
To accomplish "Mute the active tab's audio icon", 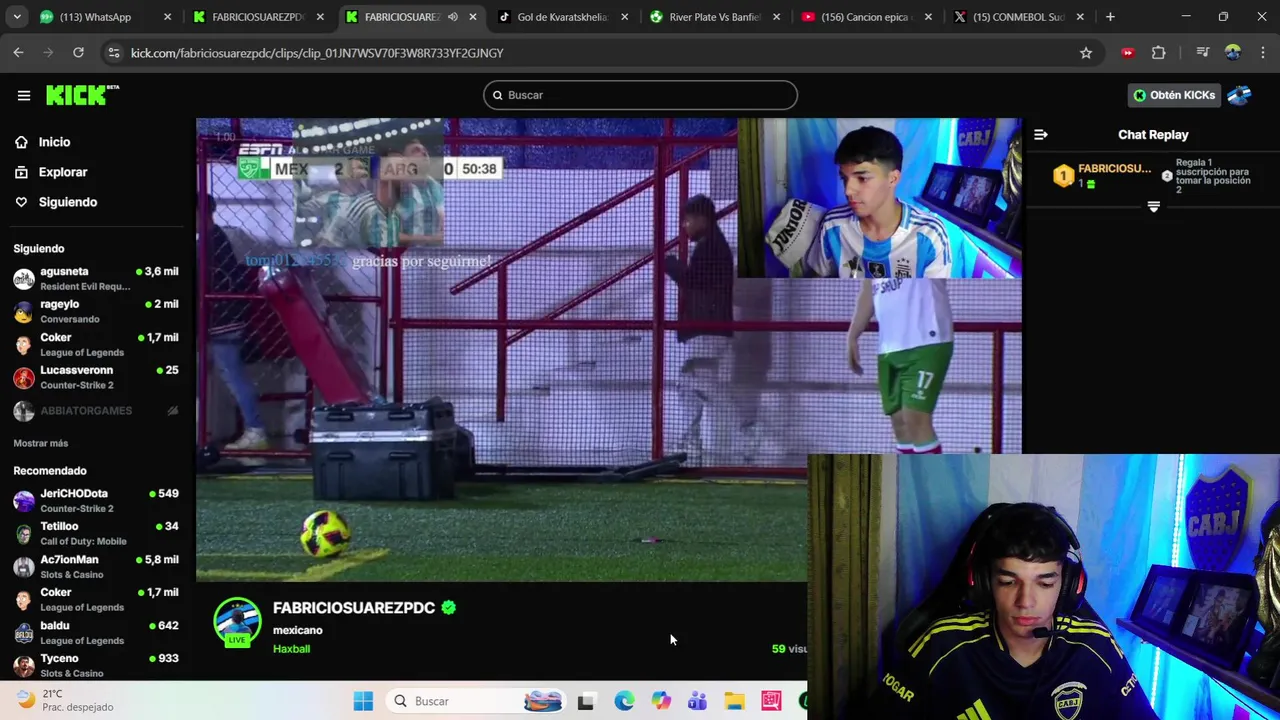I will pos(452,17).
